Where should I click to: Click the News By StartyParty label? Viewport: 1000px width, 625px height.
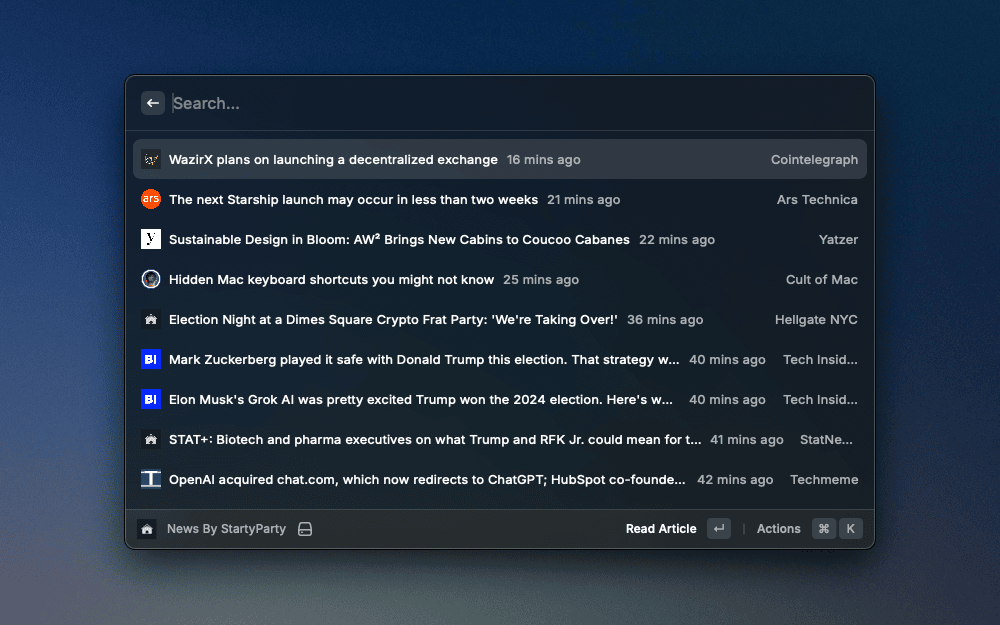[x=226, y=529]
